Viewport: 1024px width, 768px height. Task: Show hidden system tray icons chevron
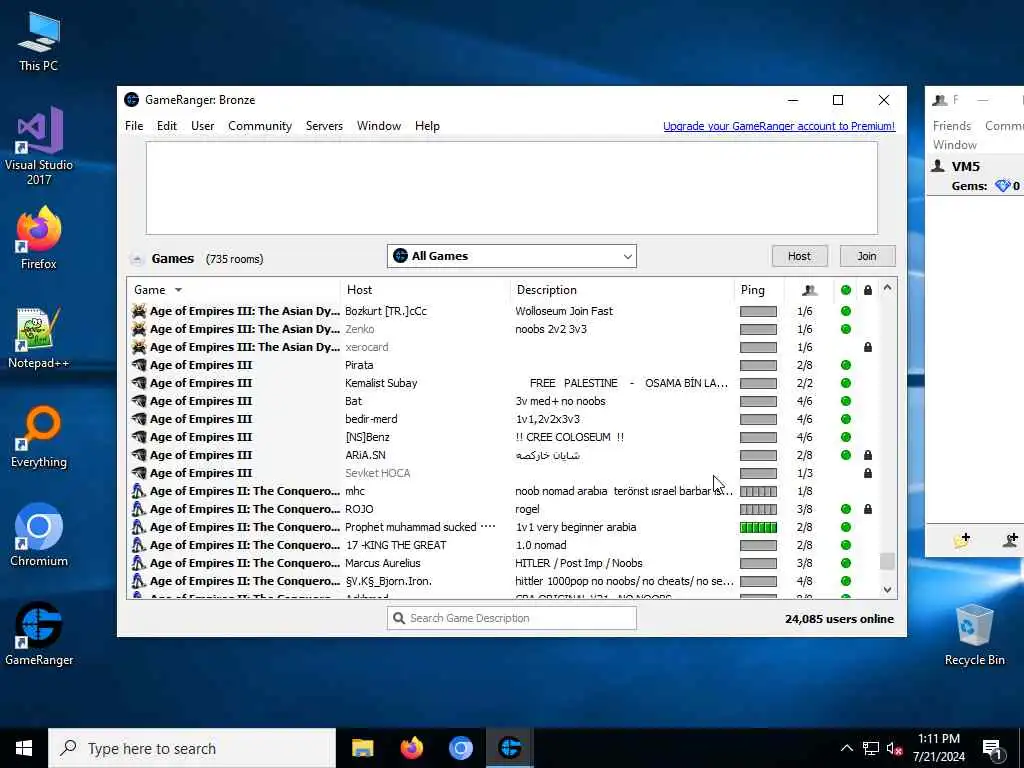pos(846,748)
